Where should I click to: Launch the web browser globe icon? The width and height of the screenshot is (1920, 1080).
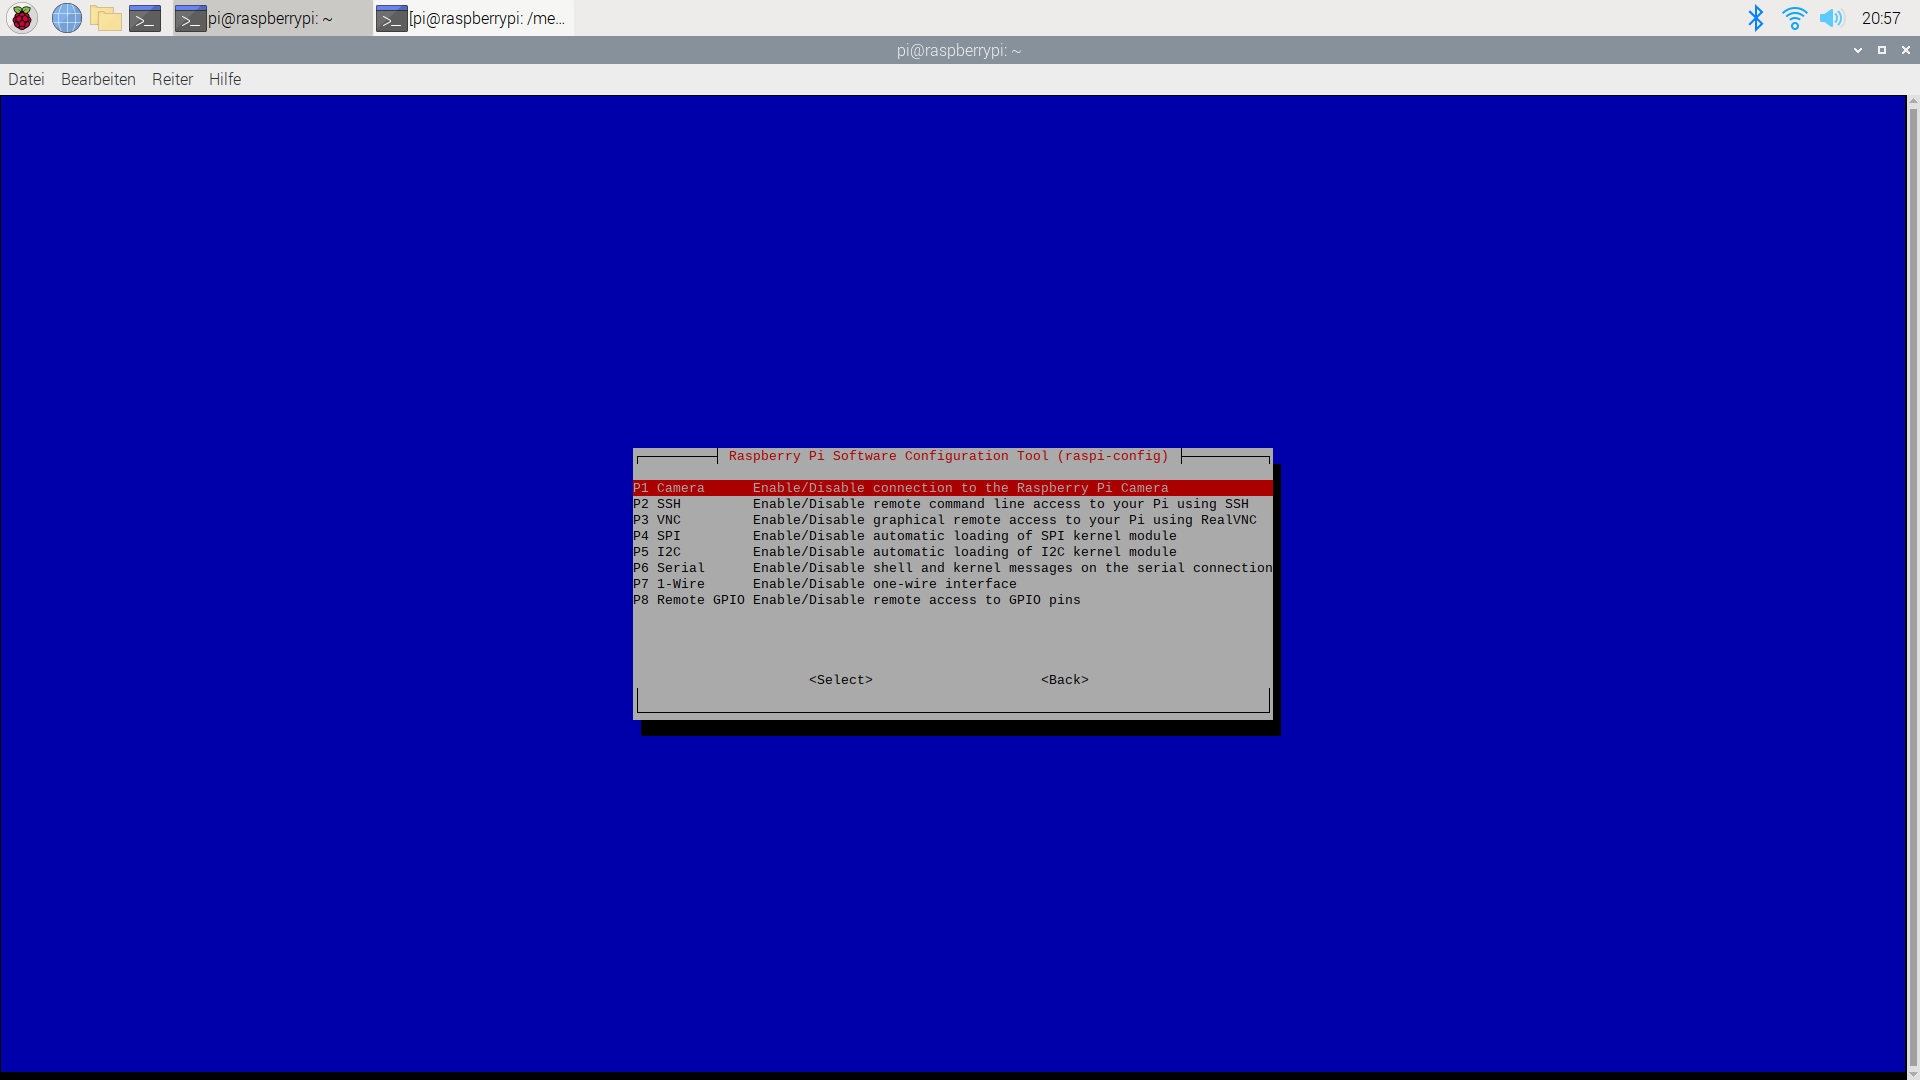click(x=66, y=18)
